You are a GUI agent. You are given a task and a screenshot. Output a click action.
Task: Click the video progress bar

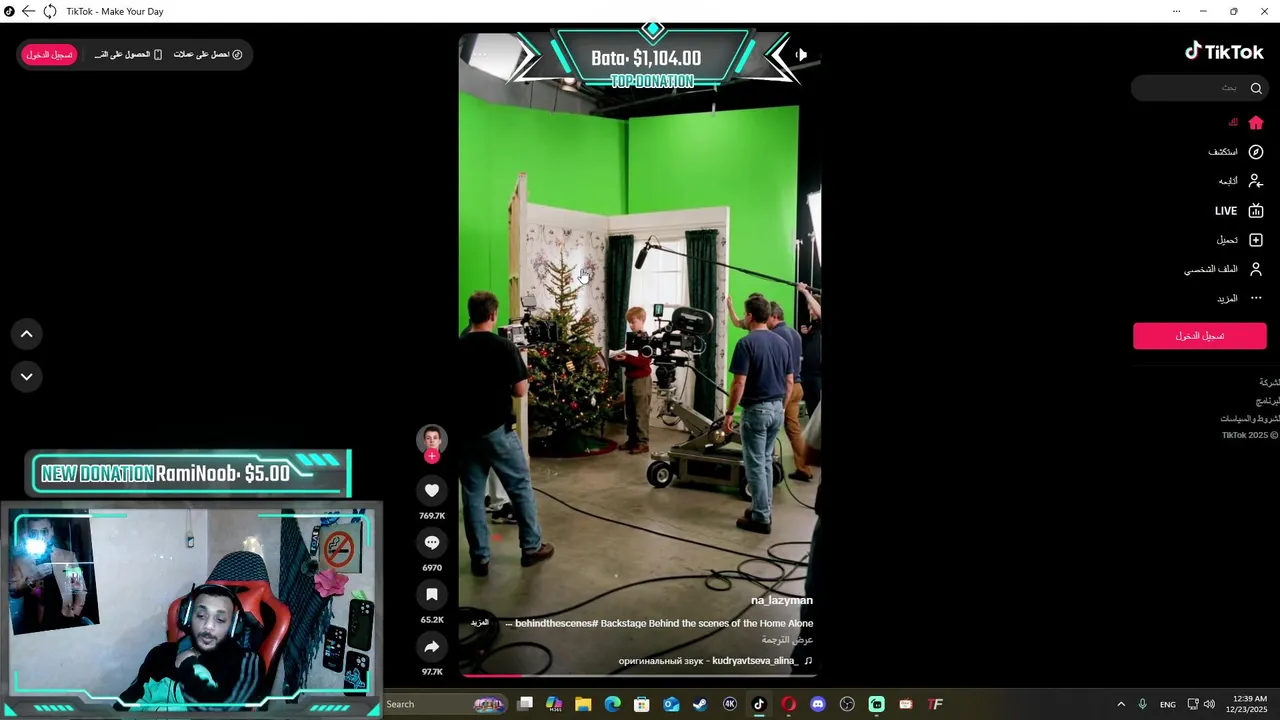coord(639,675)
